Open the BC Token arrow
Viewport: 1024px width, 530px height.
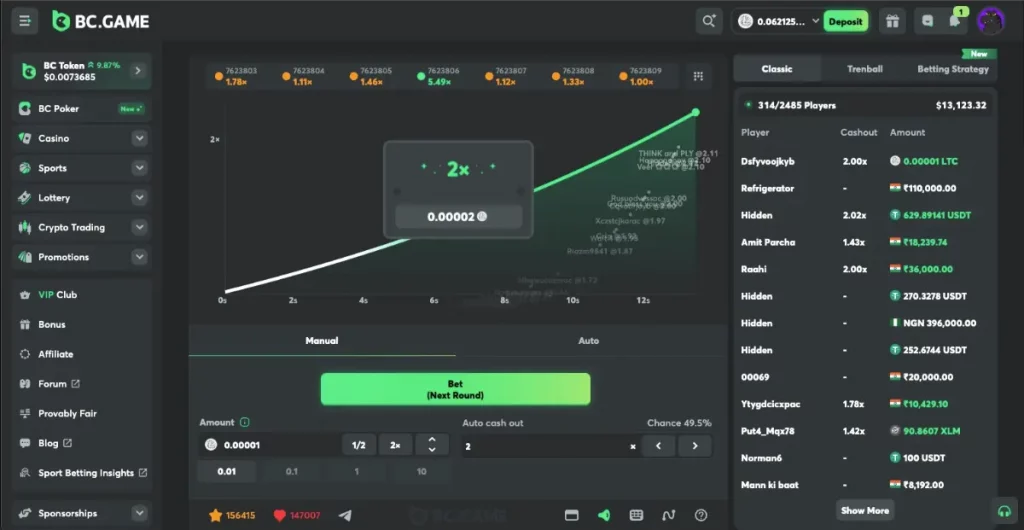tap(138, 70)
